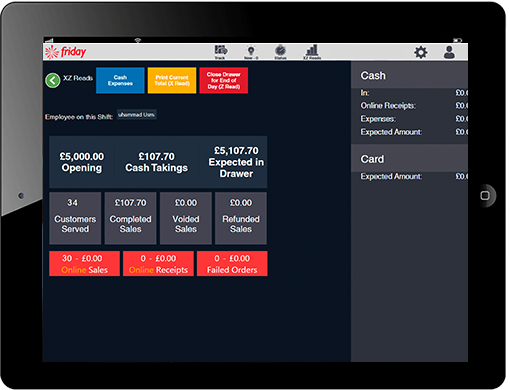The height and width of the screenshot is (390, 510).
Task: Click Close Drawer for End of Day
Action: [x=224, y=80]
